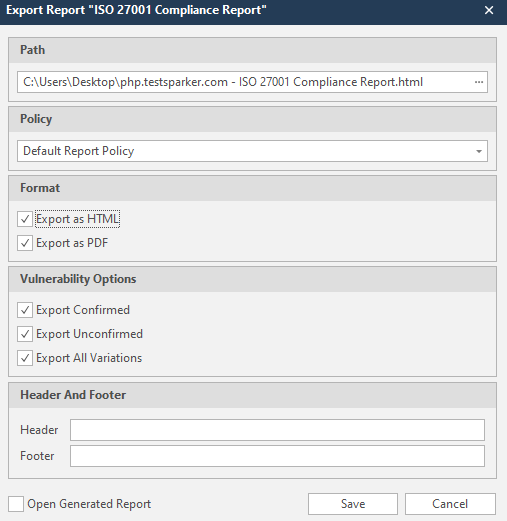Click the Export All Variations label
The width and height of the screenshot is (507, 521).
coord(89,358)
